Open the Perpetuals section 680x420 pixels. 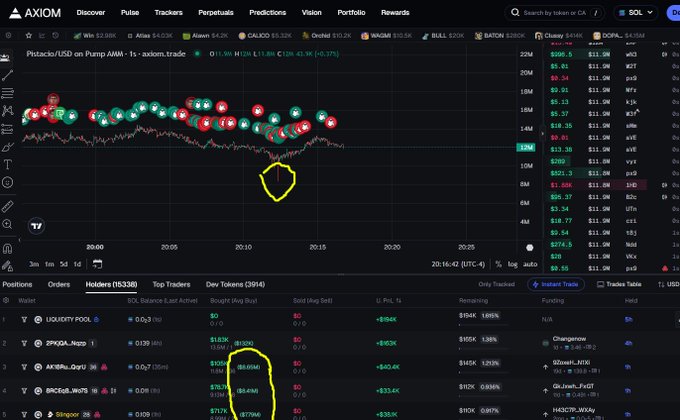216,13
